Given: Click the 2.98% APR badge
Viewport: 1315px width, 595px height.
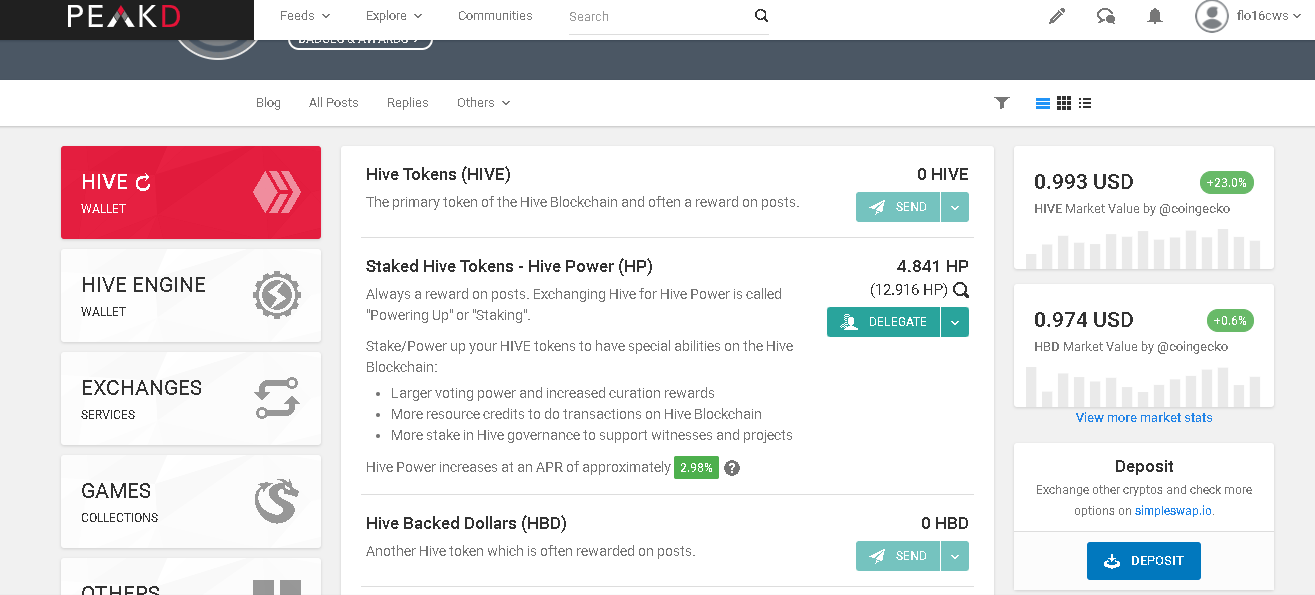Looking at the screenshot, I should coord(696,468).
